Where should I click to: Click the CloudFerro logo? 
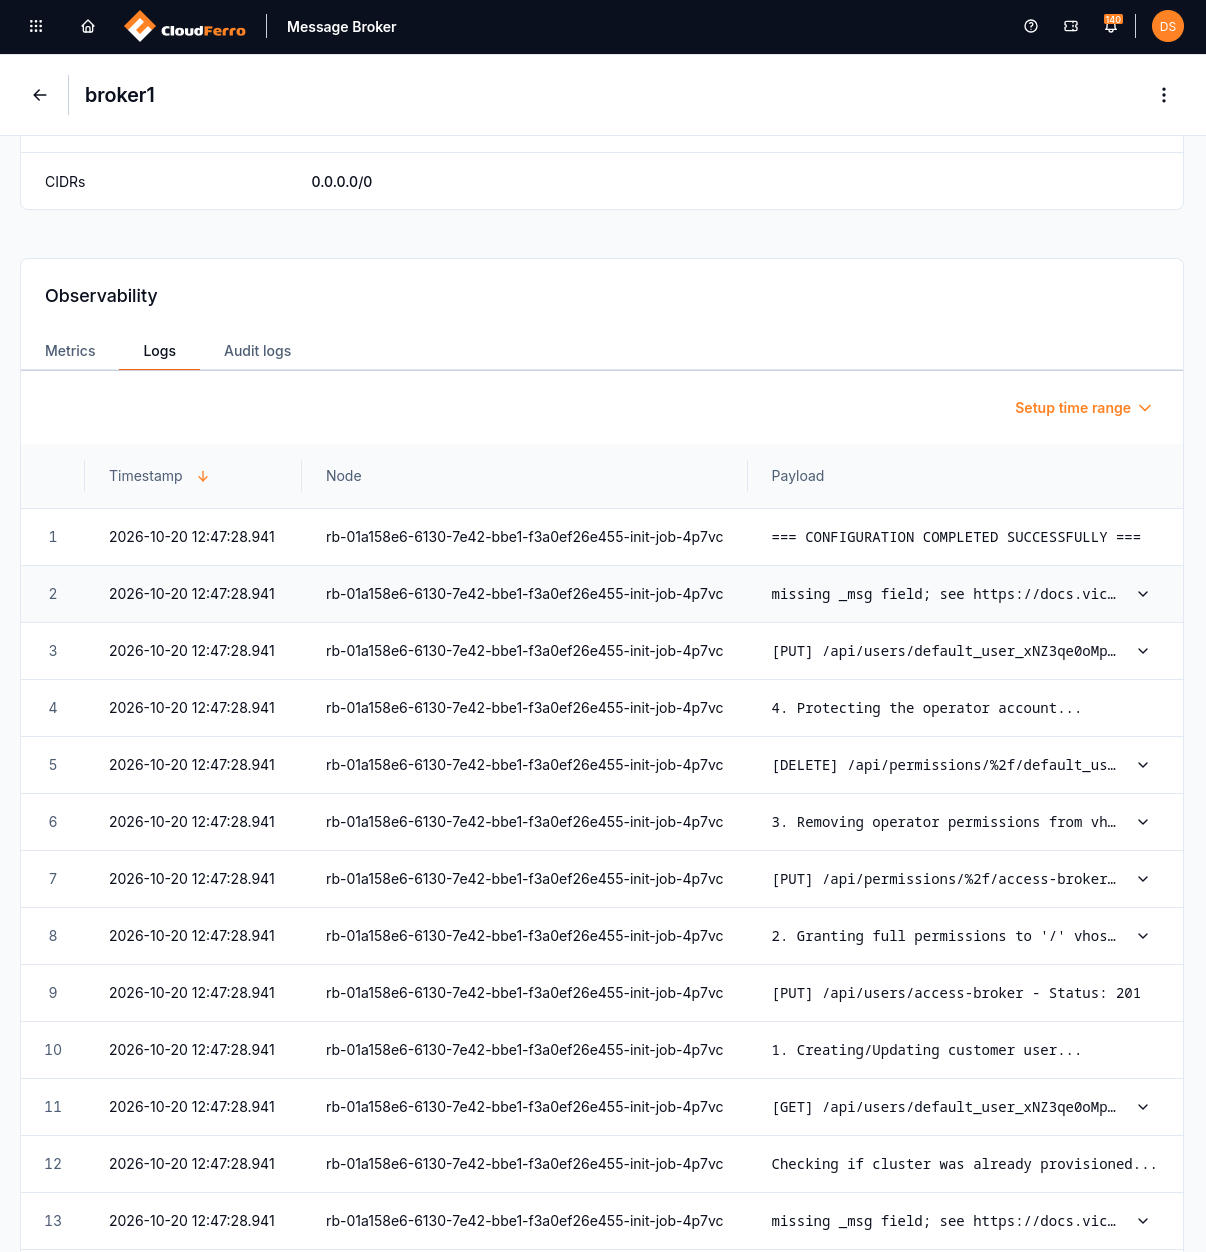tap(185, 27)
